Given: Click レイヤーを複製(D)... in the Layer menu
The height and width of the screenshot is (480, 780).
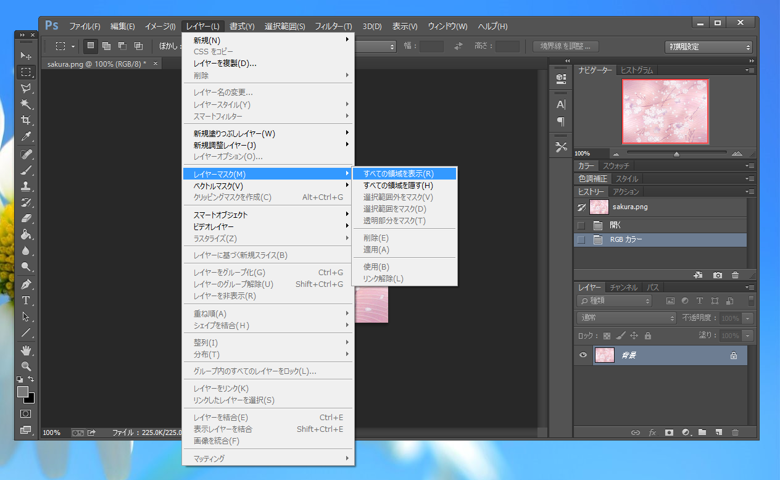Looking at the screenshot, I should [225, 63].
